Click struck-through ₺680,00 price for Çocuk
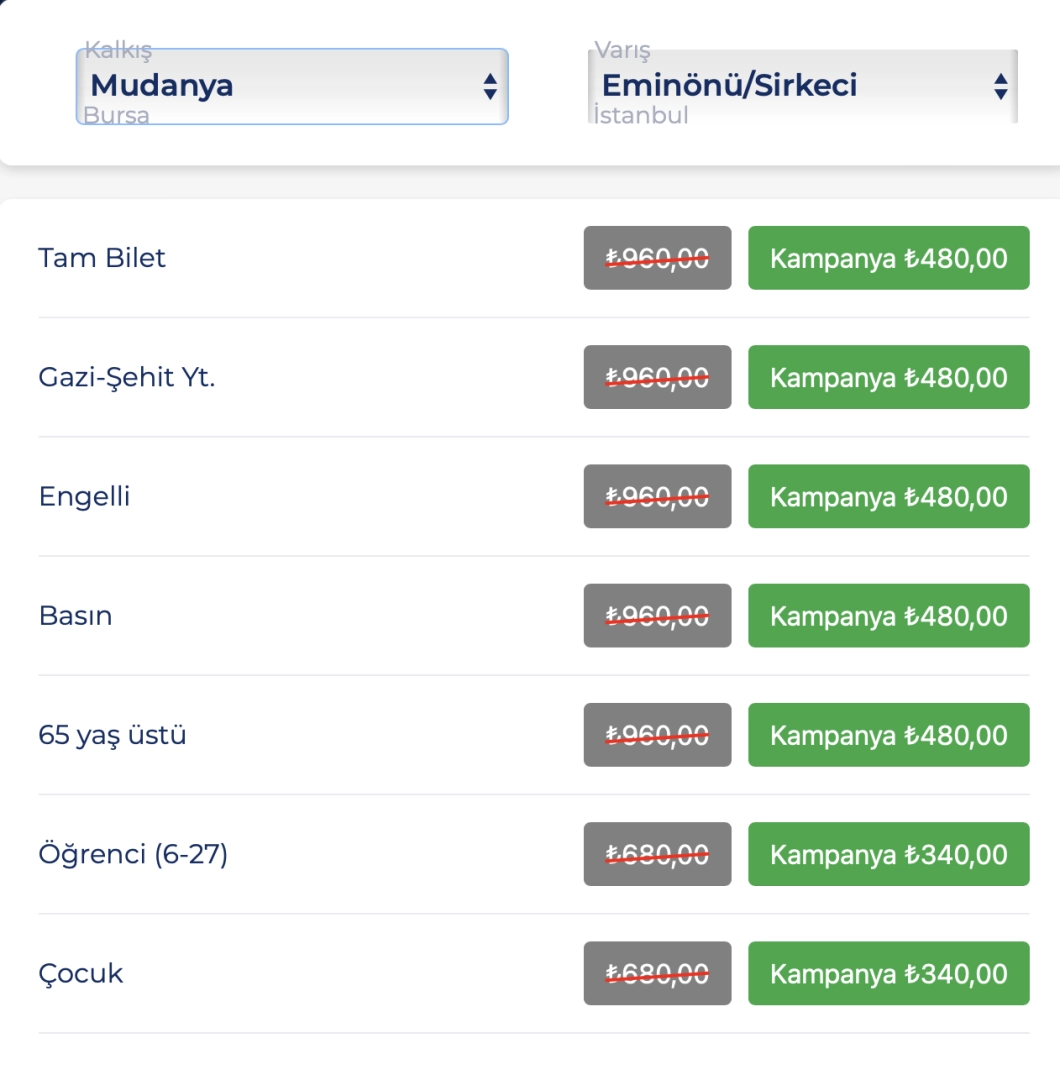The width and height of the screenshot is (1060, 1080). click(657, 973)
